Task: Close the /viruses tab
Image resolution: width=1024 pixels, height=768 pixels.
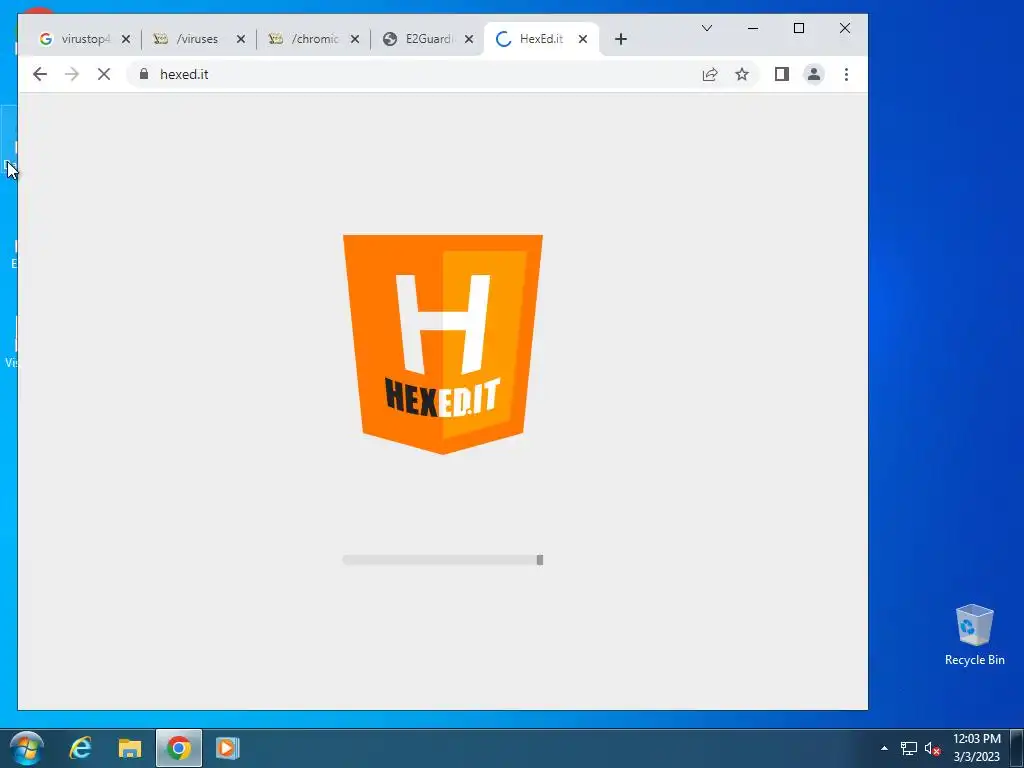Action: pos(240,39)
